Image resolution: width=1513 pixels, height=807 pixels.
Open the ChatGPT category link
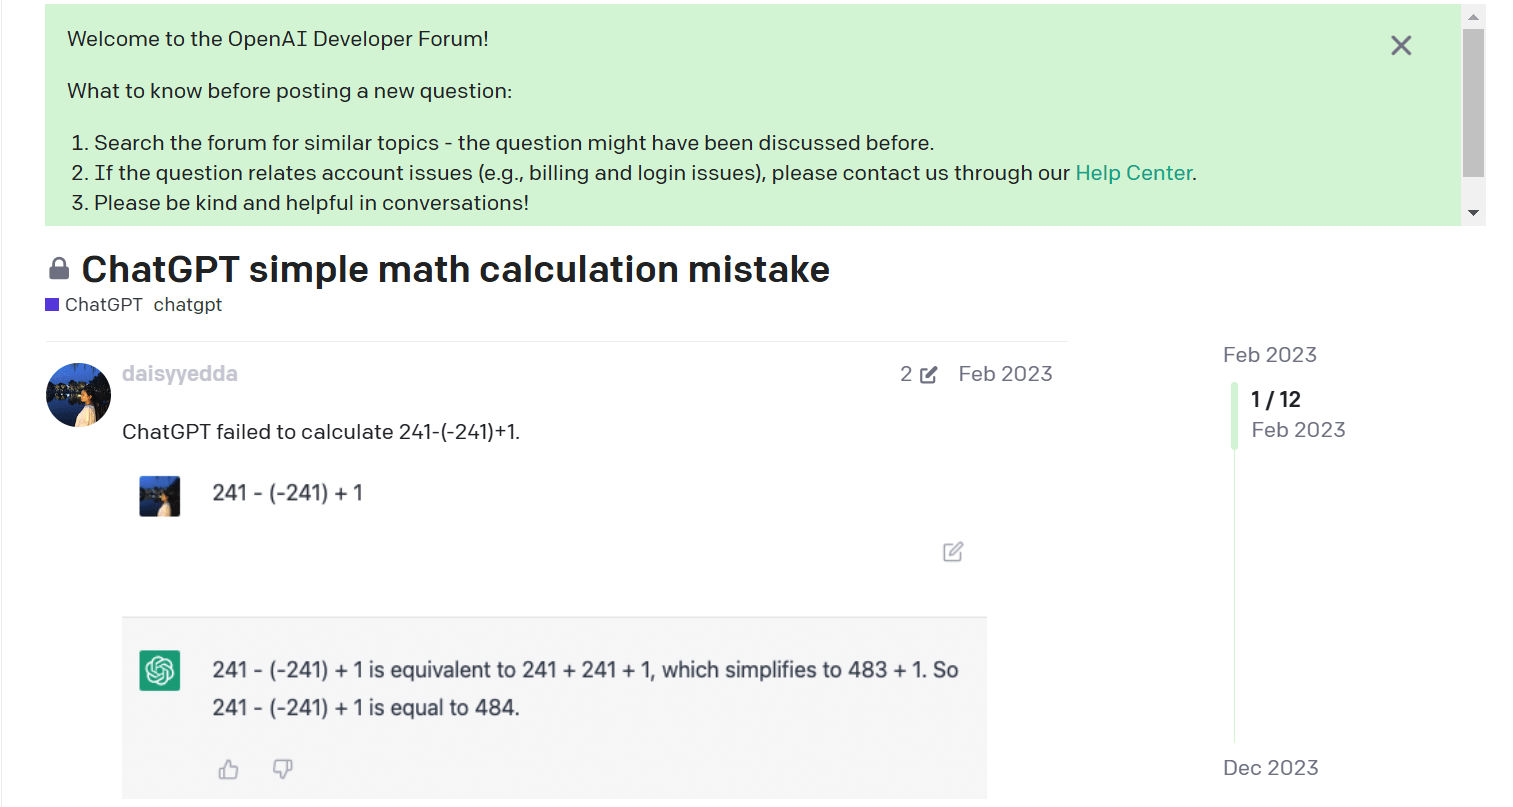click(x=103, y=305)
